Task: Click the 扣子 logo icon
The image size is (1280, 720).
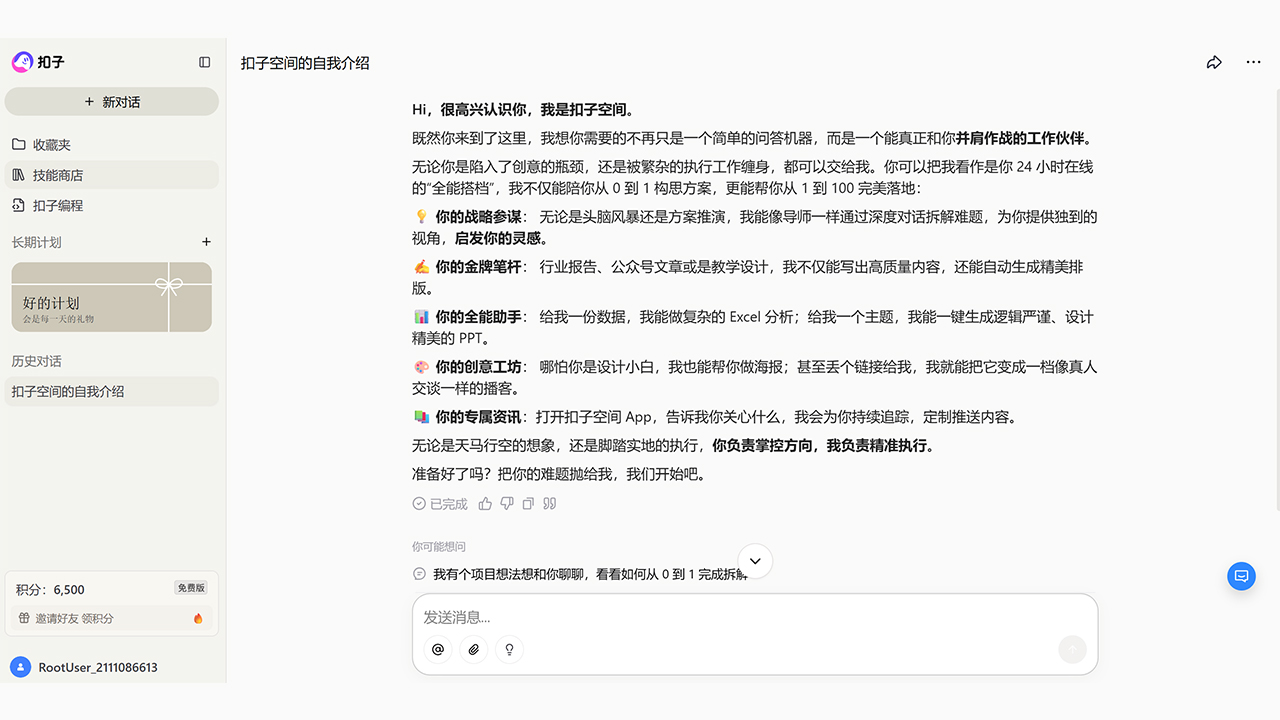Action: coord(22,62)
